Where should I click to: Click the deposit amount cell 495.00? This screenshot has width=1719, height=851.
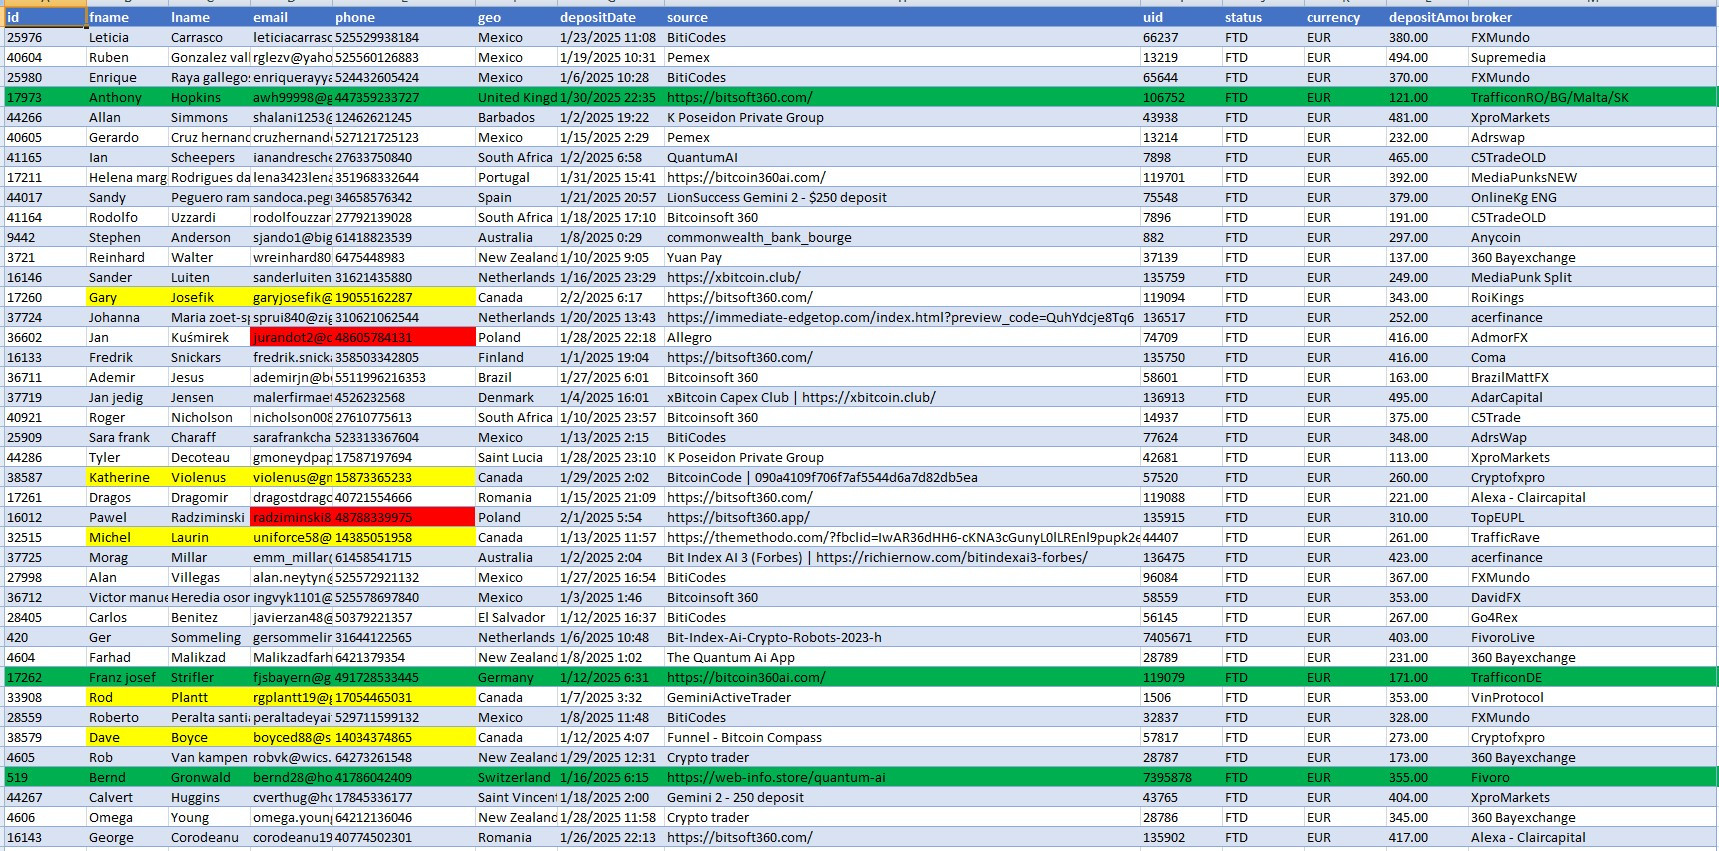click(1408, 397)
